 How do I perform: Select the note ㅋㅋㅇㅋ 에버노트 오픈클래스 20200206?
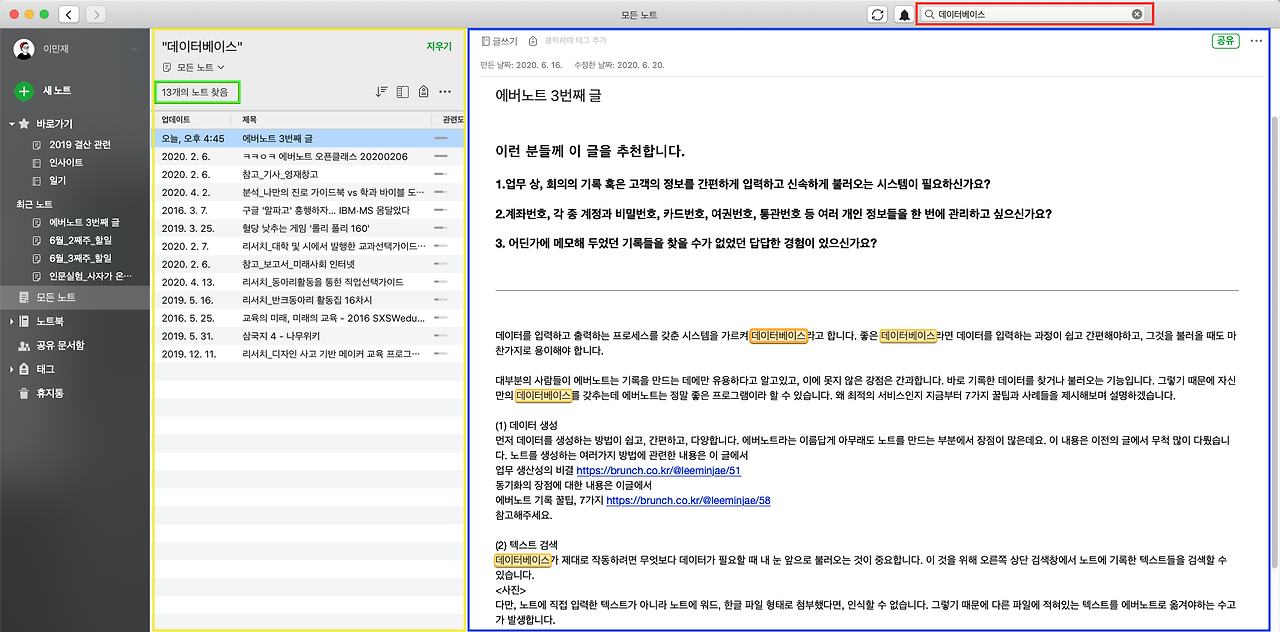[x=308, y=156]
